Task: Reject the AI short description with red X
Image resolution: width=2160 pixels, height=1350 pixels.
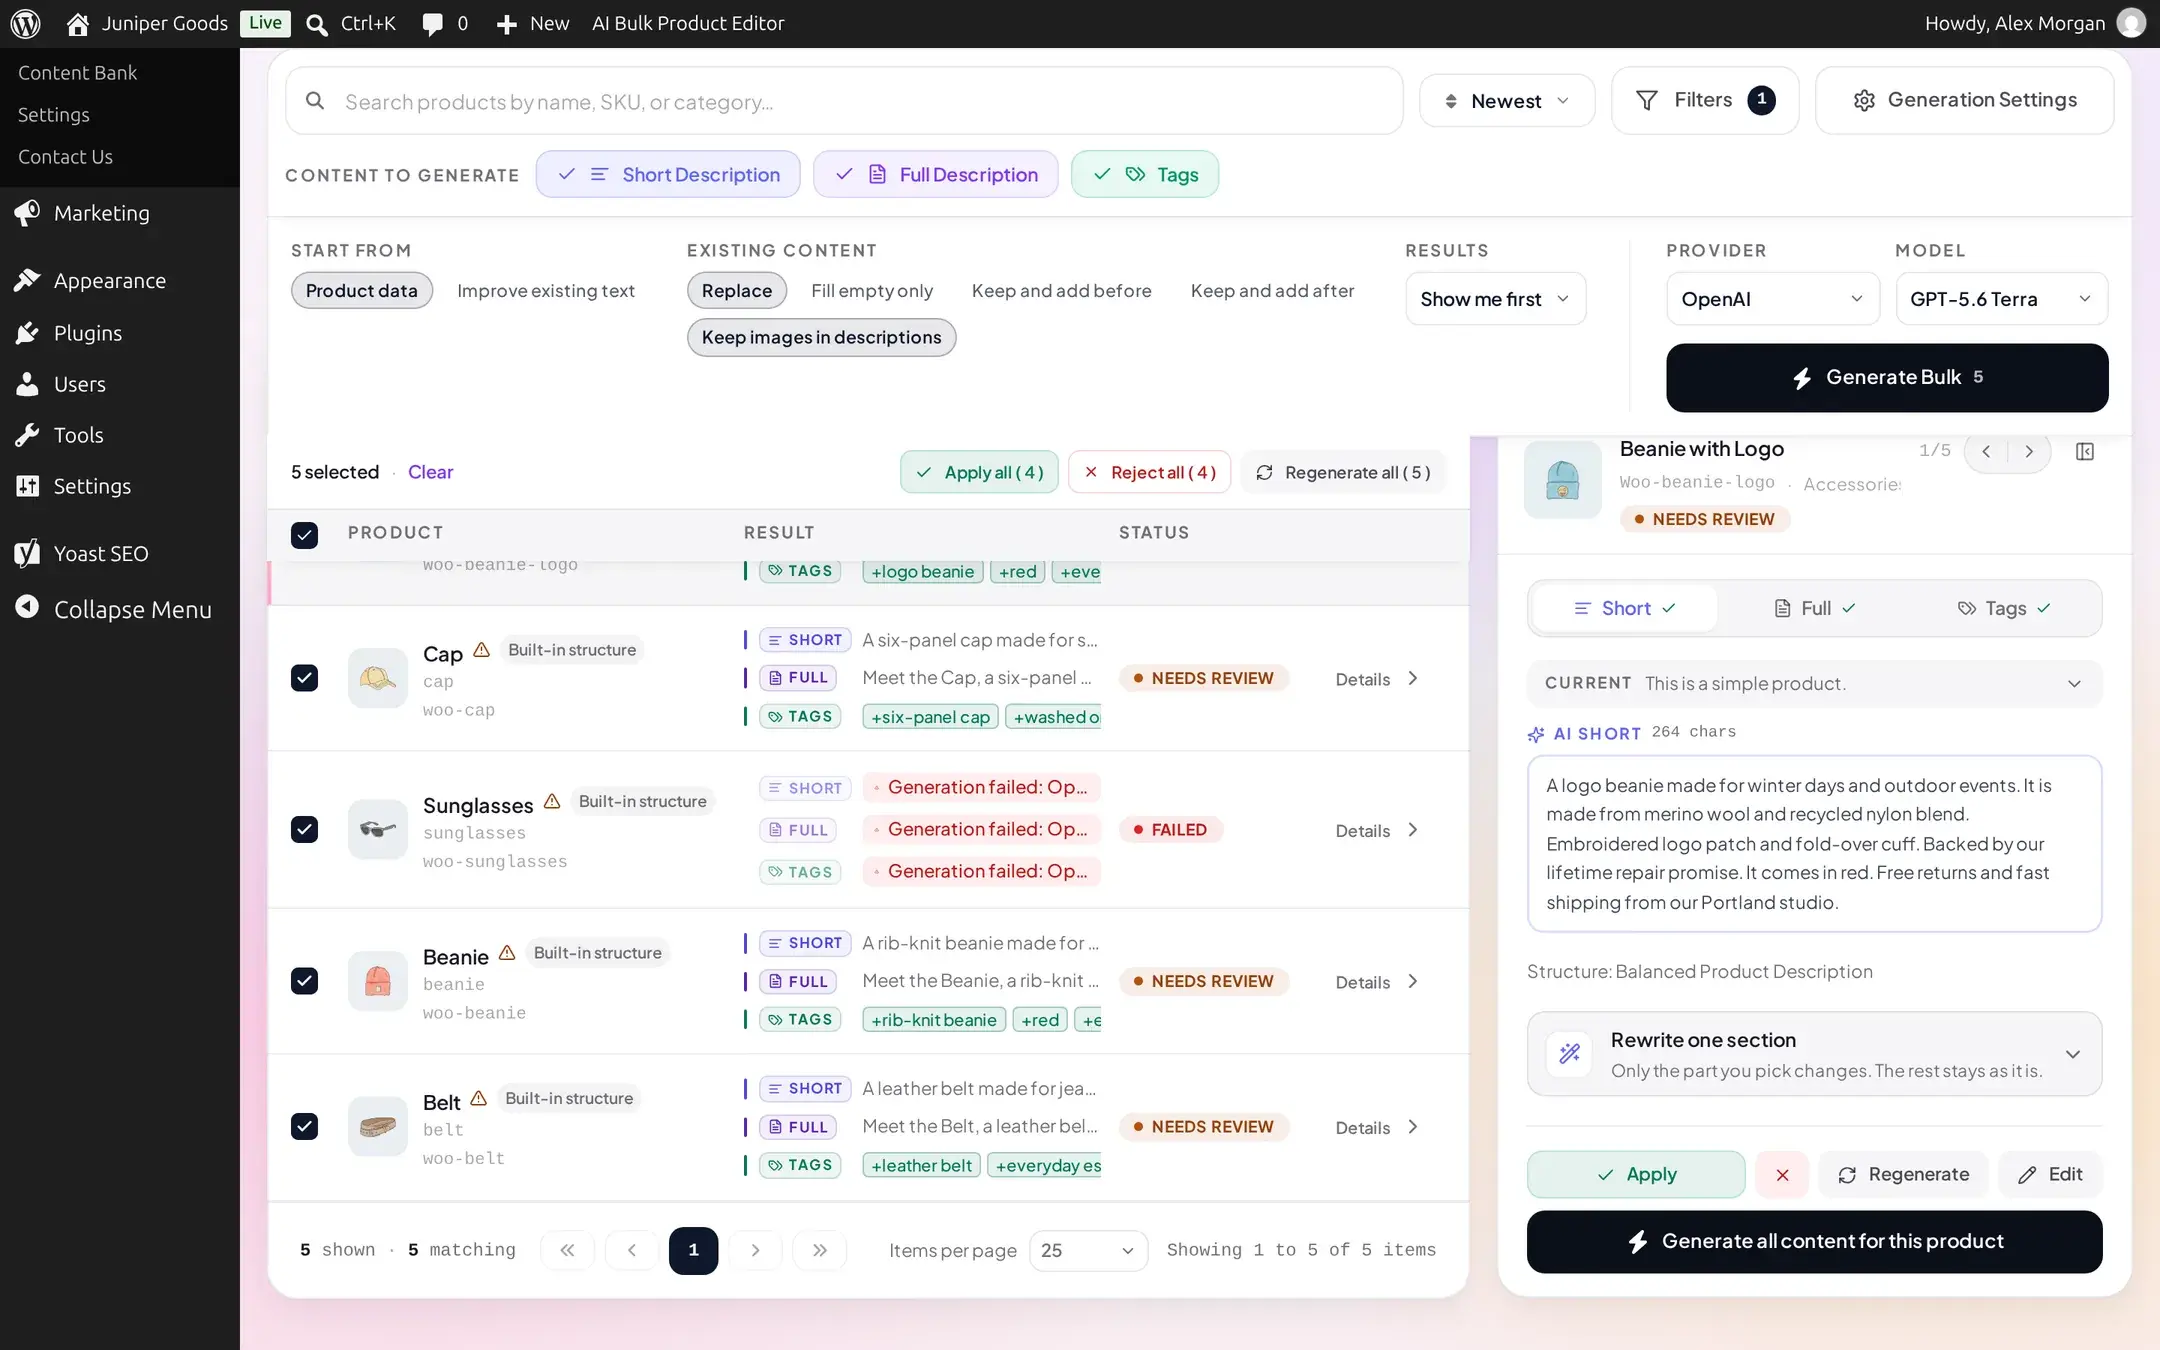Action: click(1782, 1175)
